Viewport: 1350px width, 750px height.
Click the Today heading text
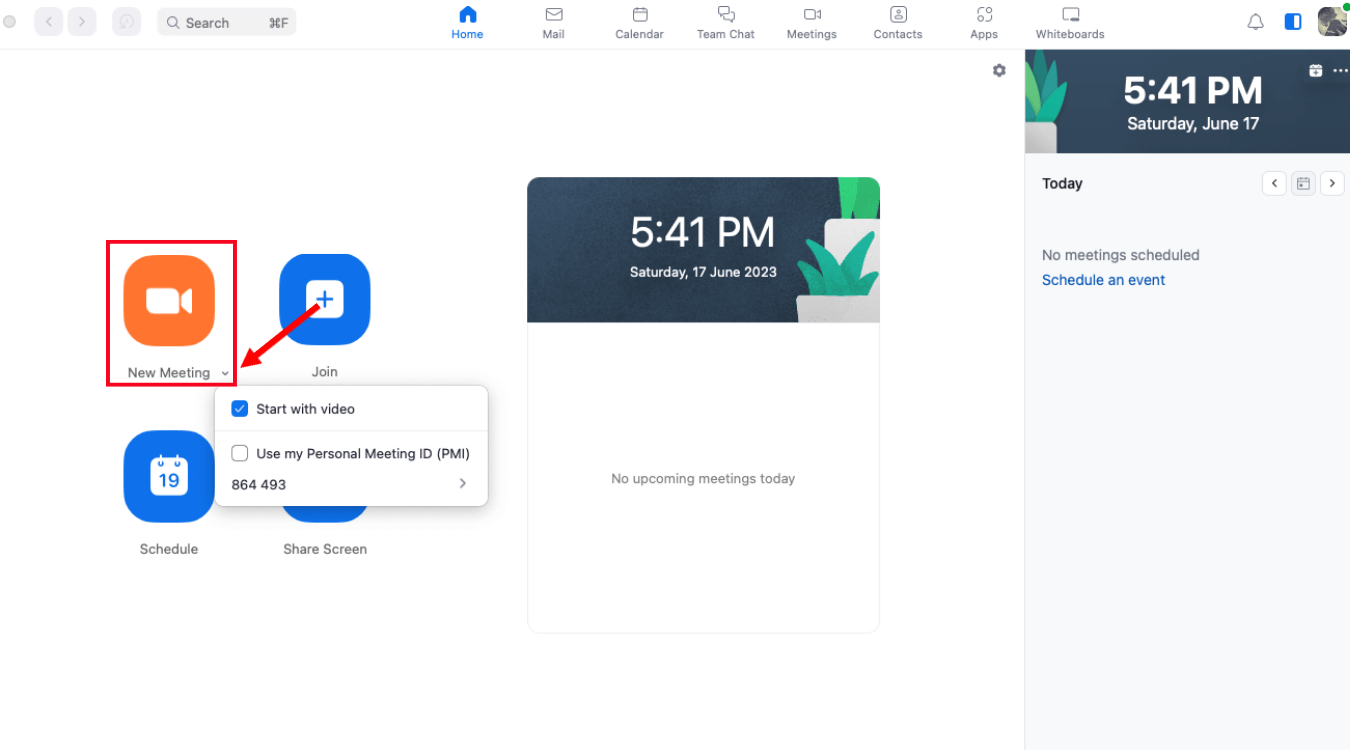1062,183
